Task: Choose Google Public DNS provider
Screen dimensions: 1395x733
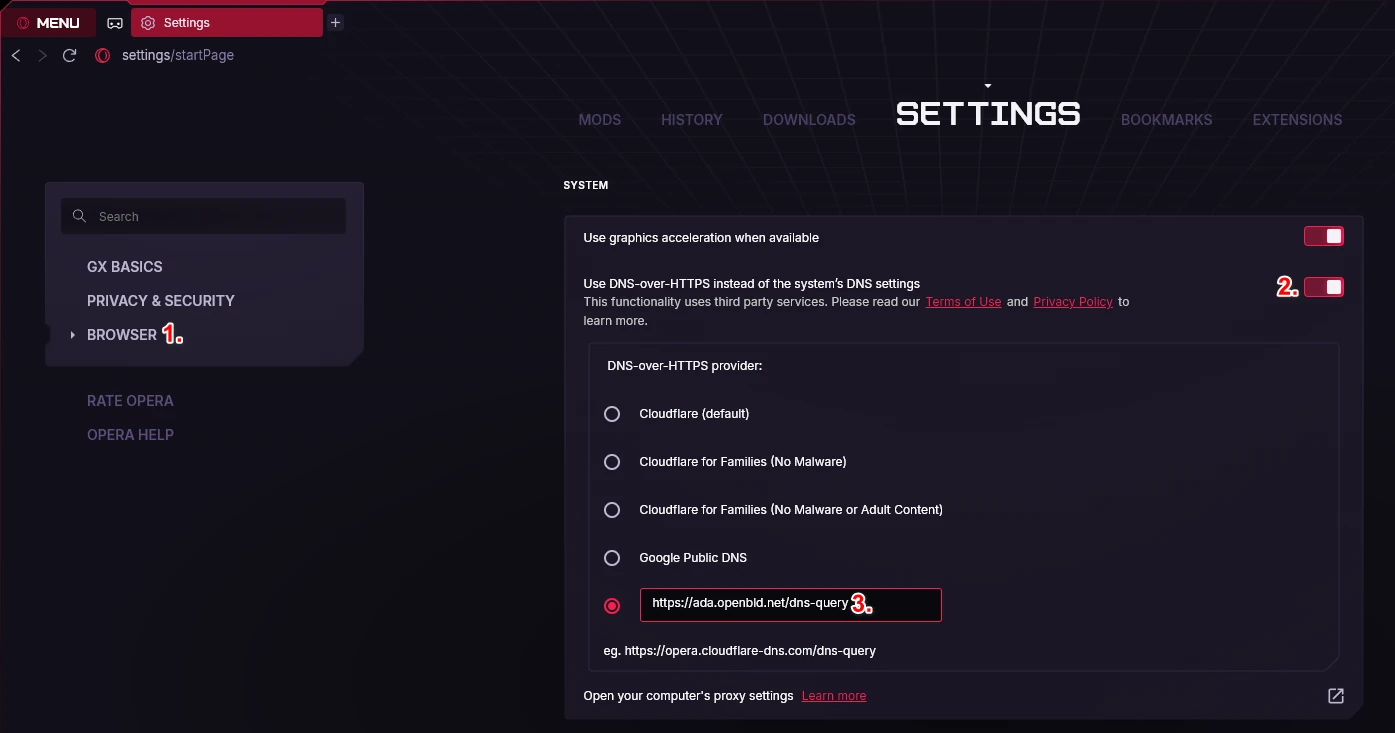Action: 612,558
